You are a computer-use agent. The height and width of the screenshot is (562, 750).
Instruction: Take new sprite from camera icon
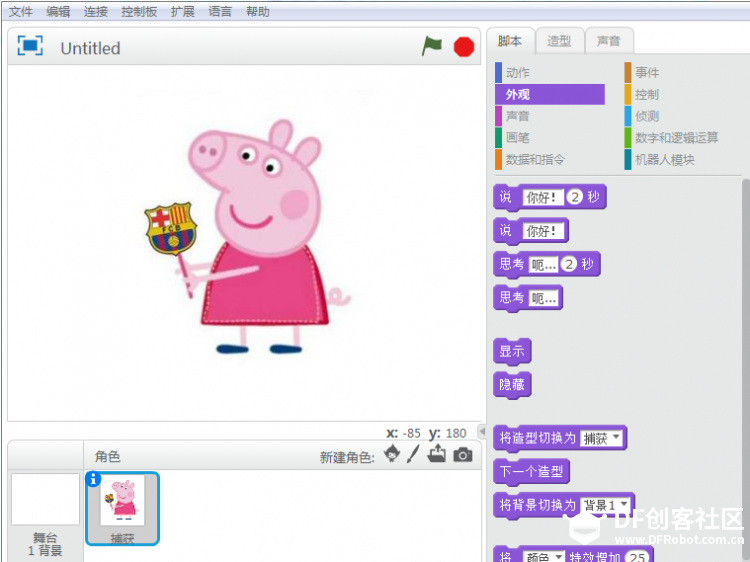point(463,454)
